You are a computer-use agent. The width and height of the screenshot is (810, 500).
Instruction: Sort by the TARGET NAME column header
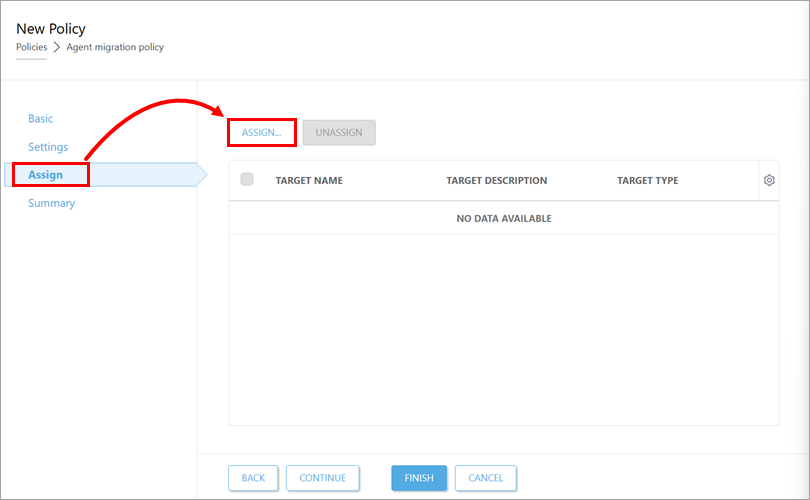(309, 181)
